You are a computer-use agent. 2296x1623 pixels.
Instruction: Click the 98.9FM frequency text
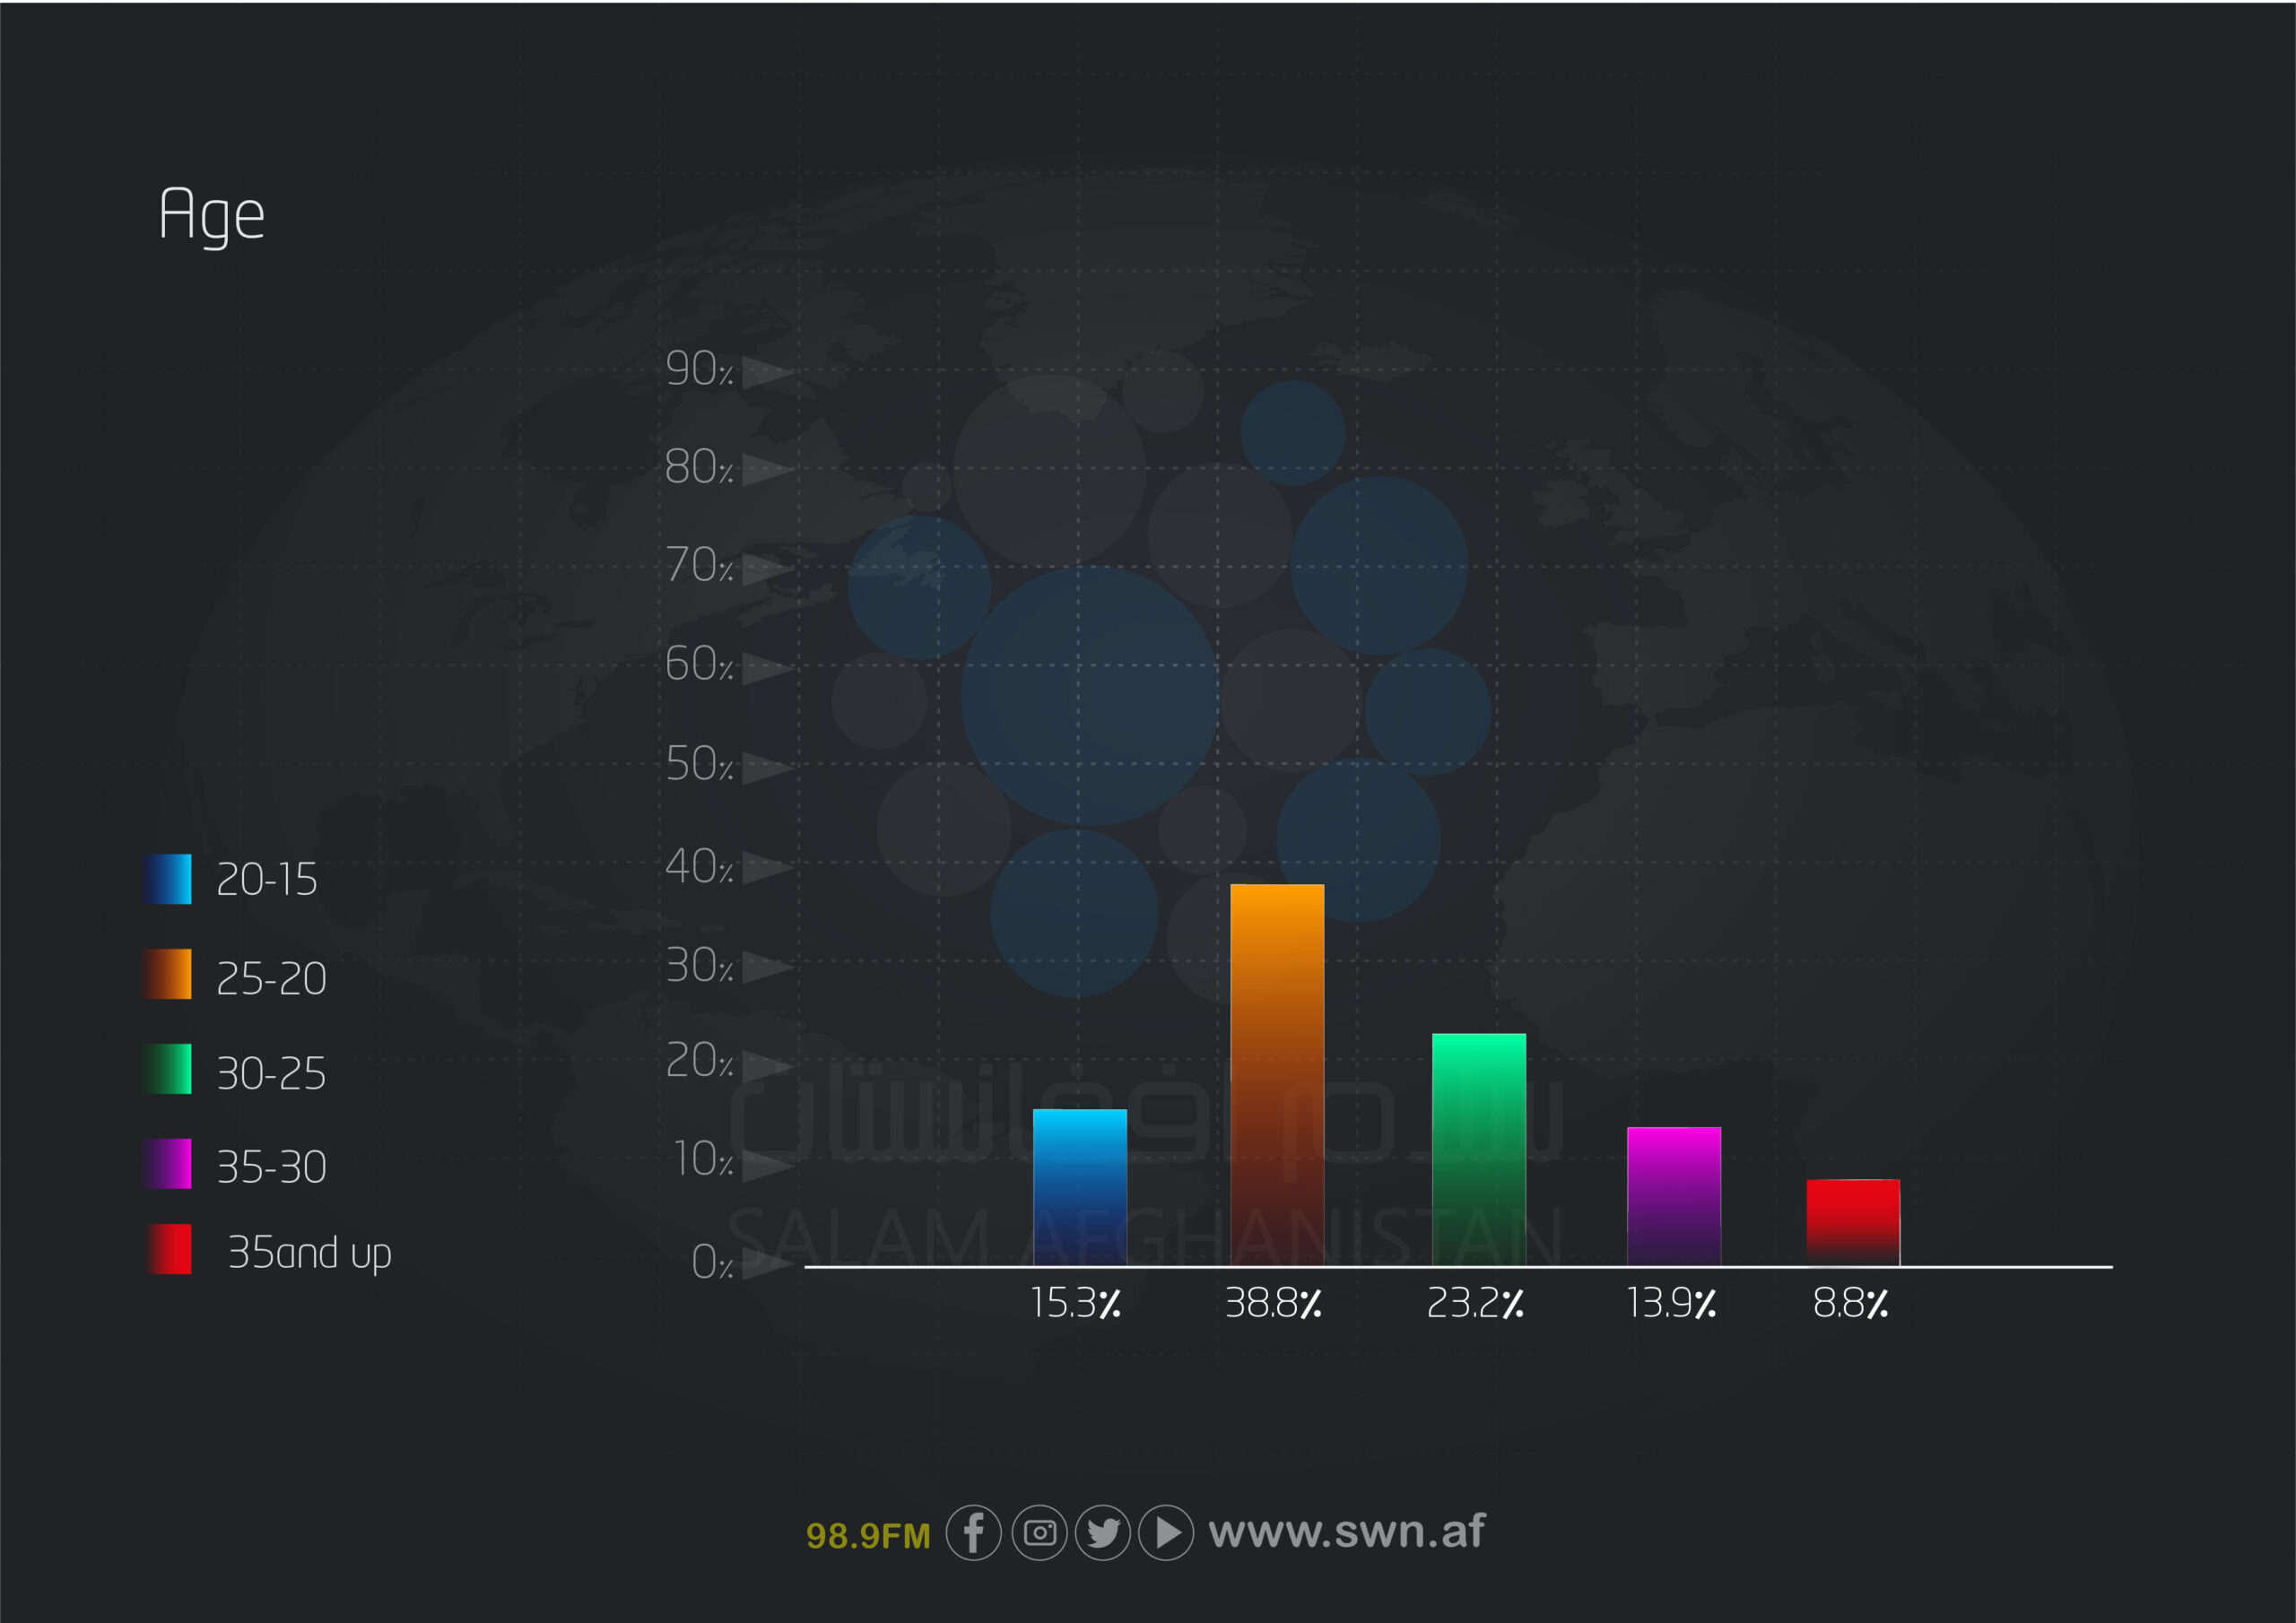pyautogui.click(x=868, y=1535)
